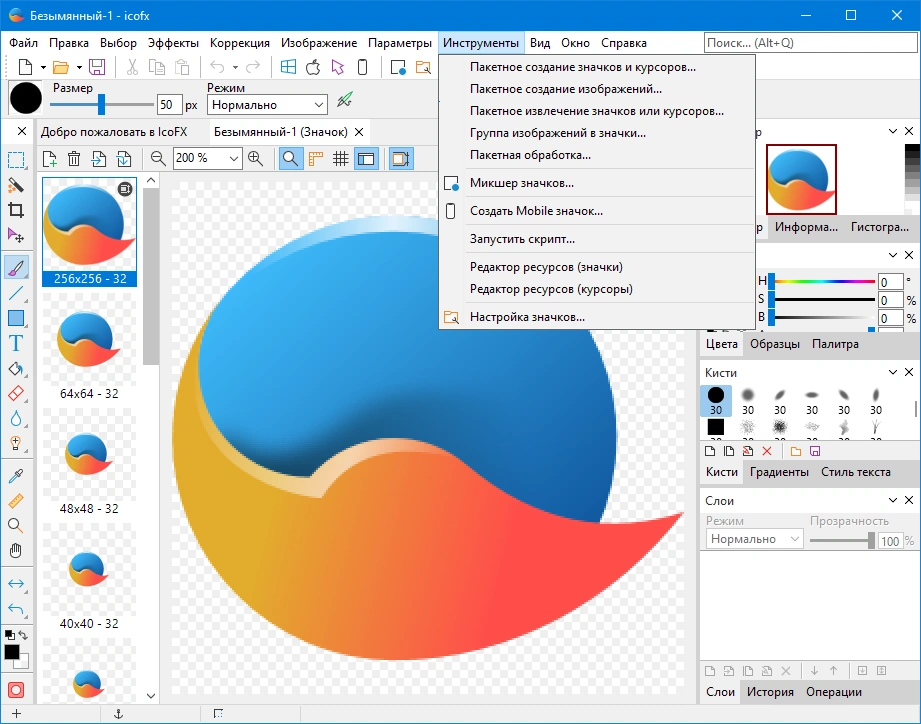Open the Файл menu

[x=23, y=43]
